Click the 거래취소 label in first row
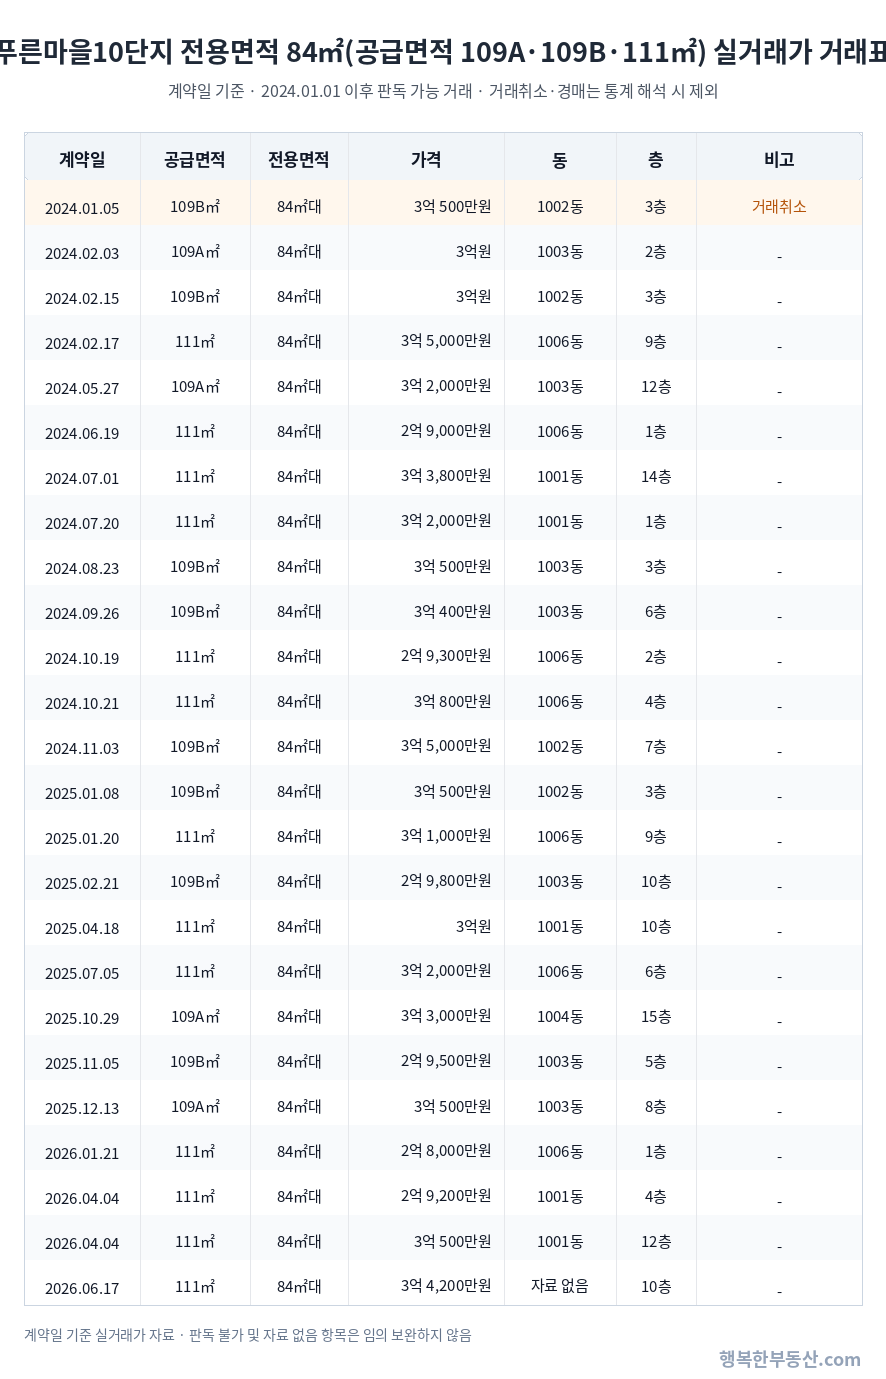Viewport: 886px width, 1379px height. [779, 207]
